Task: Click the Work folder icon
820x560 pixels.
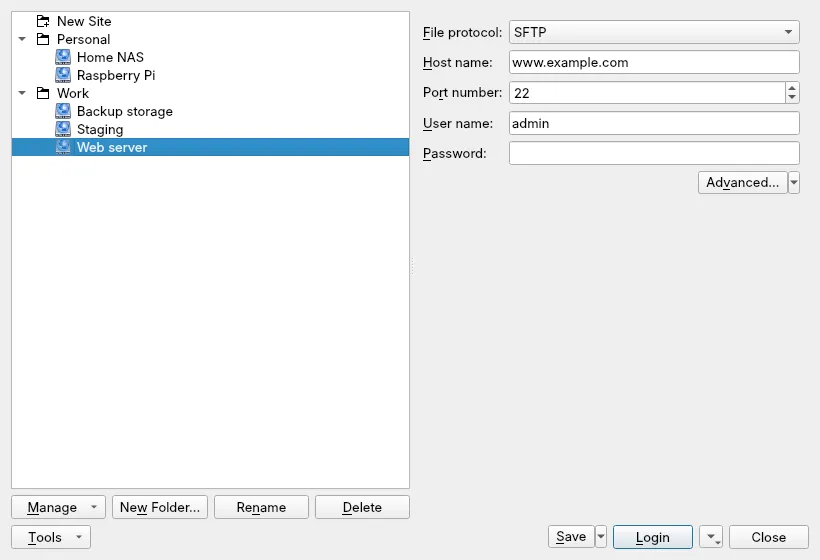Action: 43,93
